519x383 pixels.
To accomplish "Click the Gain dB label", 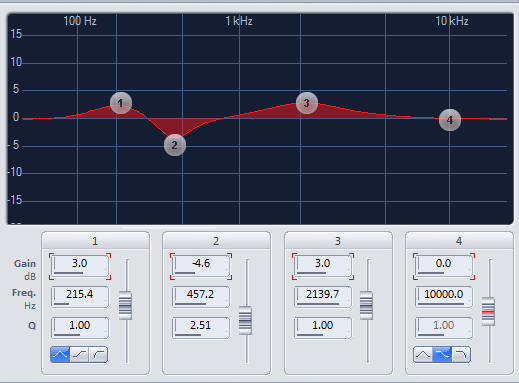I will 25,270.
